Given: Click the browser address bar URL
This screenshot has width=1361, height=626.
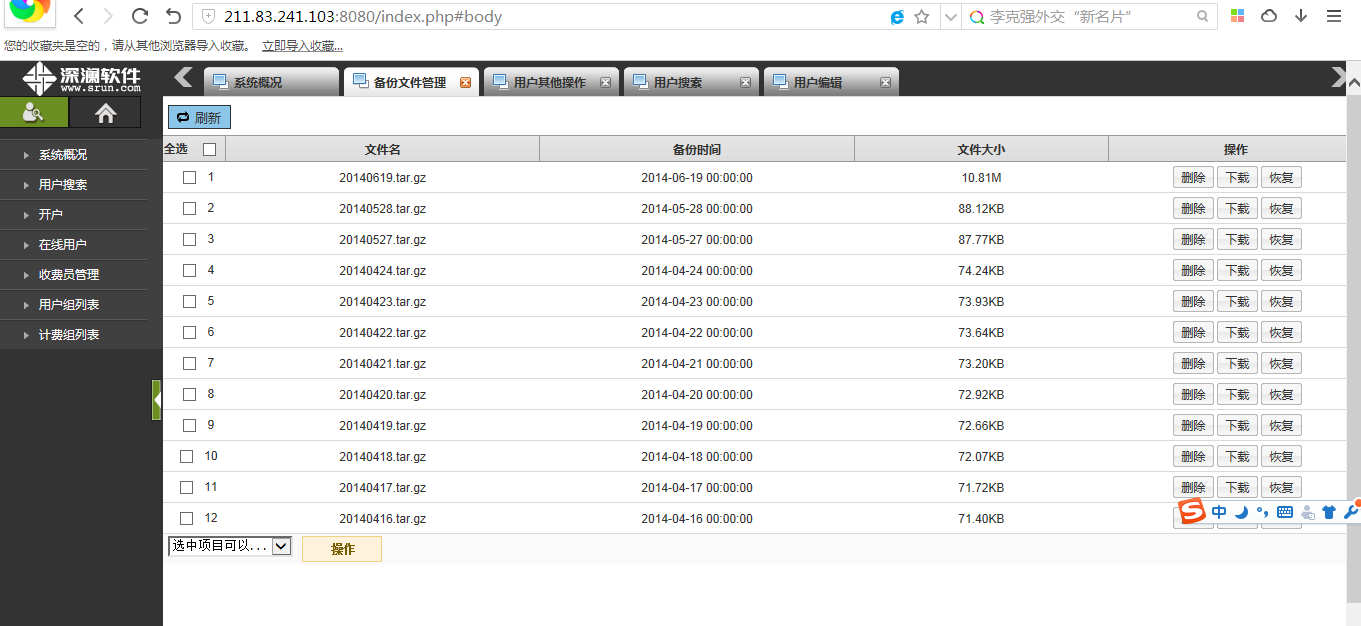Looking at the screenshot, I should [x=363, y=16].
